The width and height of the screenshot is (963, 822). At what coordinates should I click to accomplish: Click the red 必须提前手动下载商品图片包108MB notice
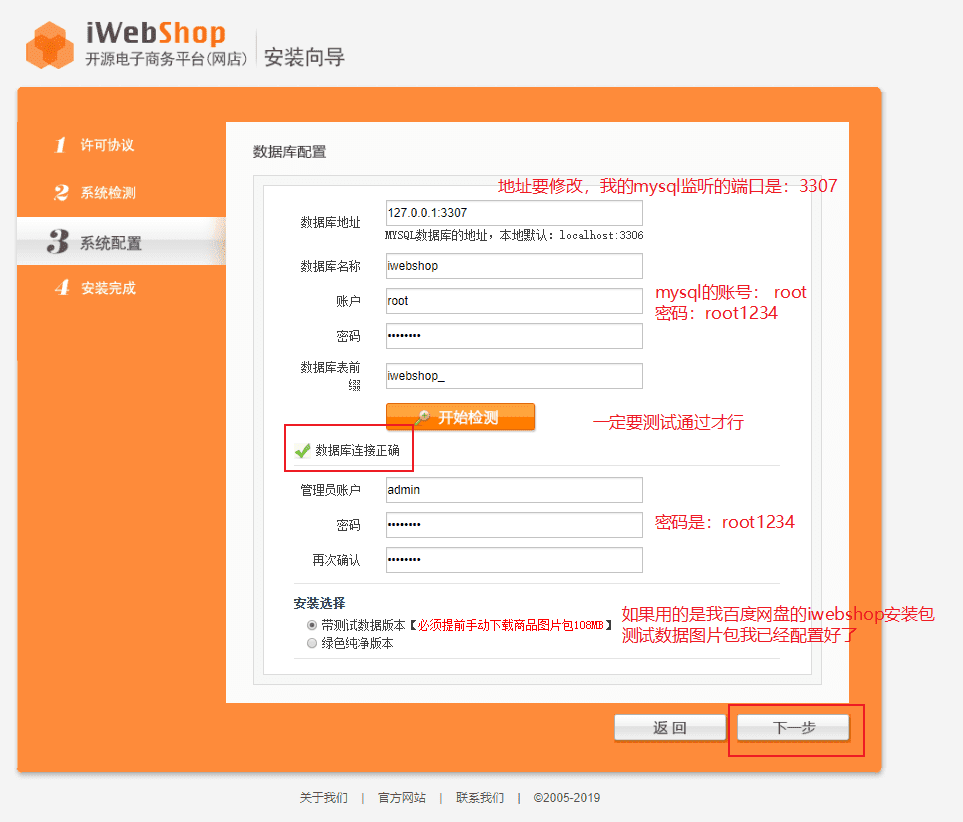point(510,625)
